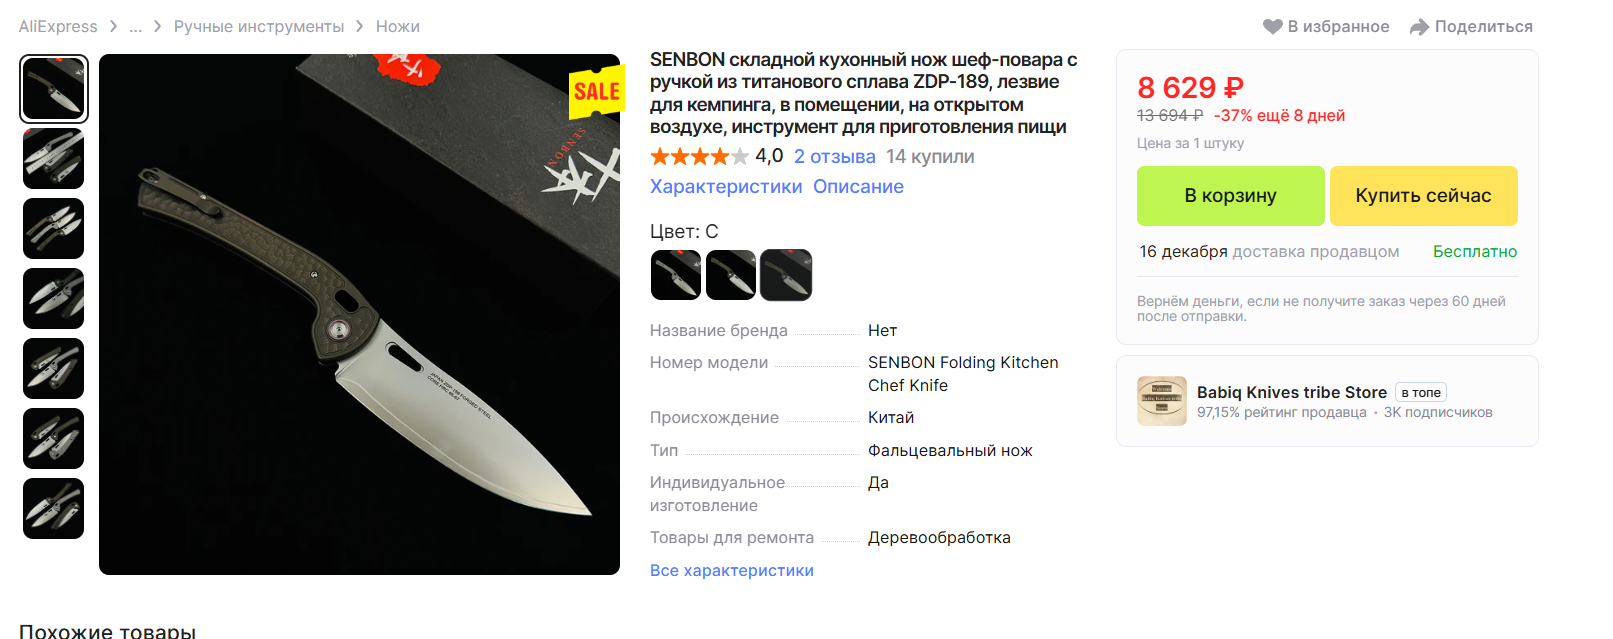1613x639 pixels.
Task: Expand Все характеристики link
Action: pos(732,571)
